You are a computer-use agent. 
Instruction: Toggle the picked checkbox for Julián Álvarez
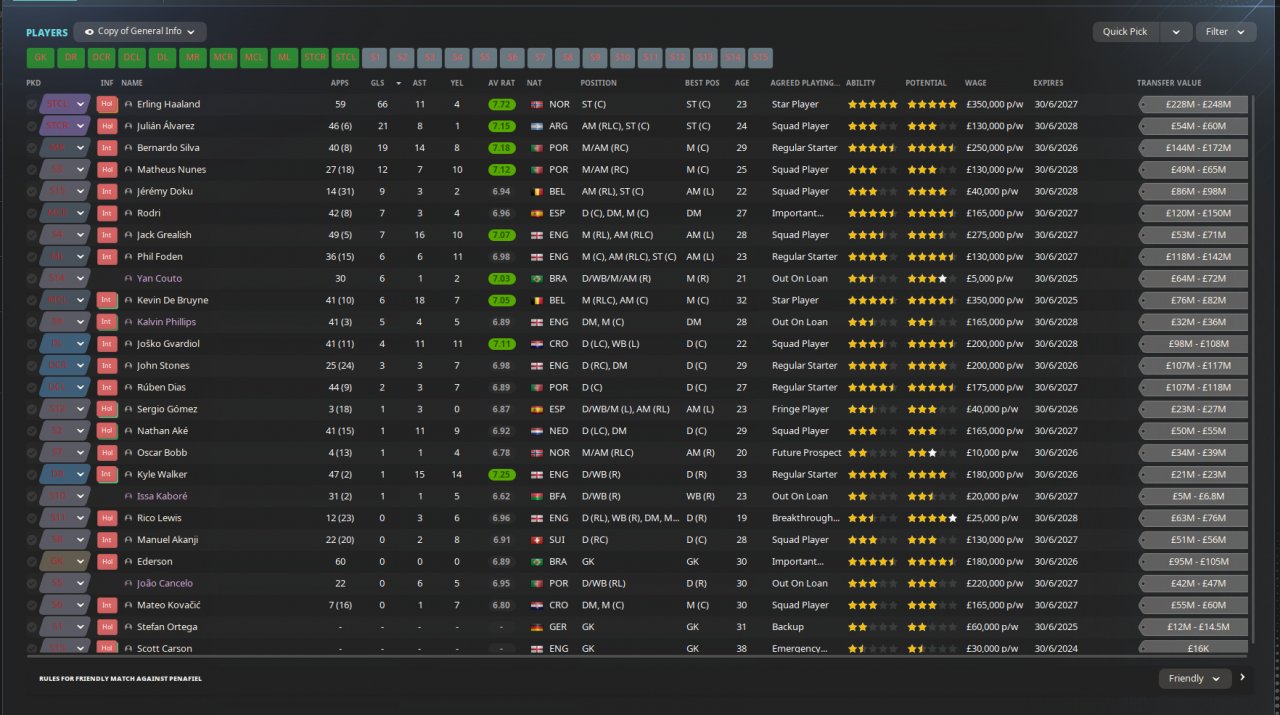[x=32, y=126]
